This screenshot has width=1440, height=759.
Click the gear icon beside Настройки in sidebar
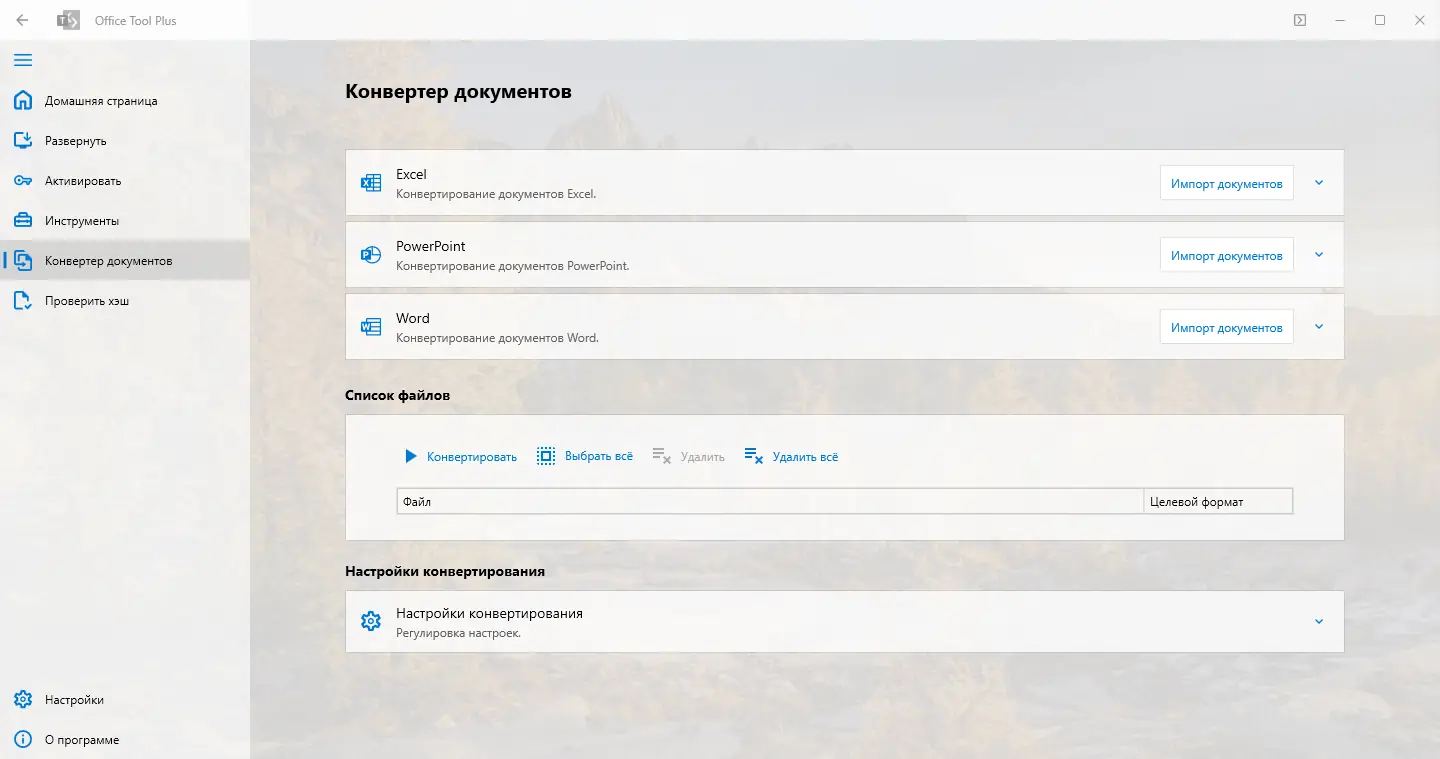(22, 700)
